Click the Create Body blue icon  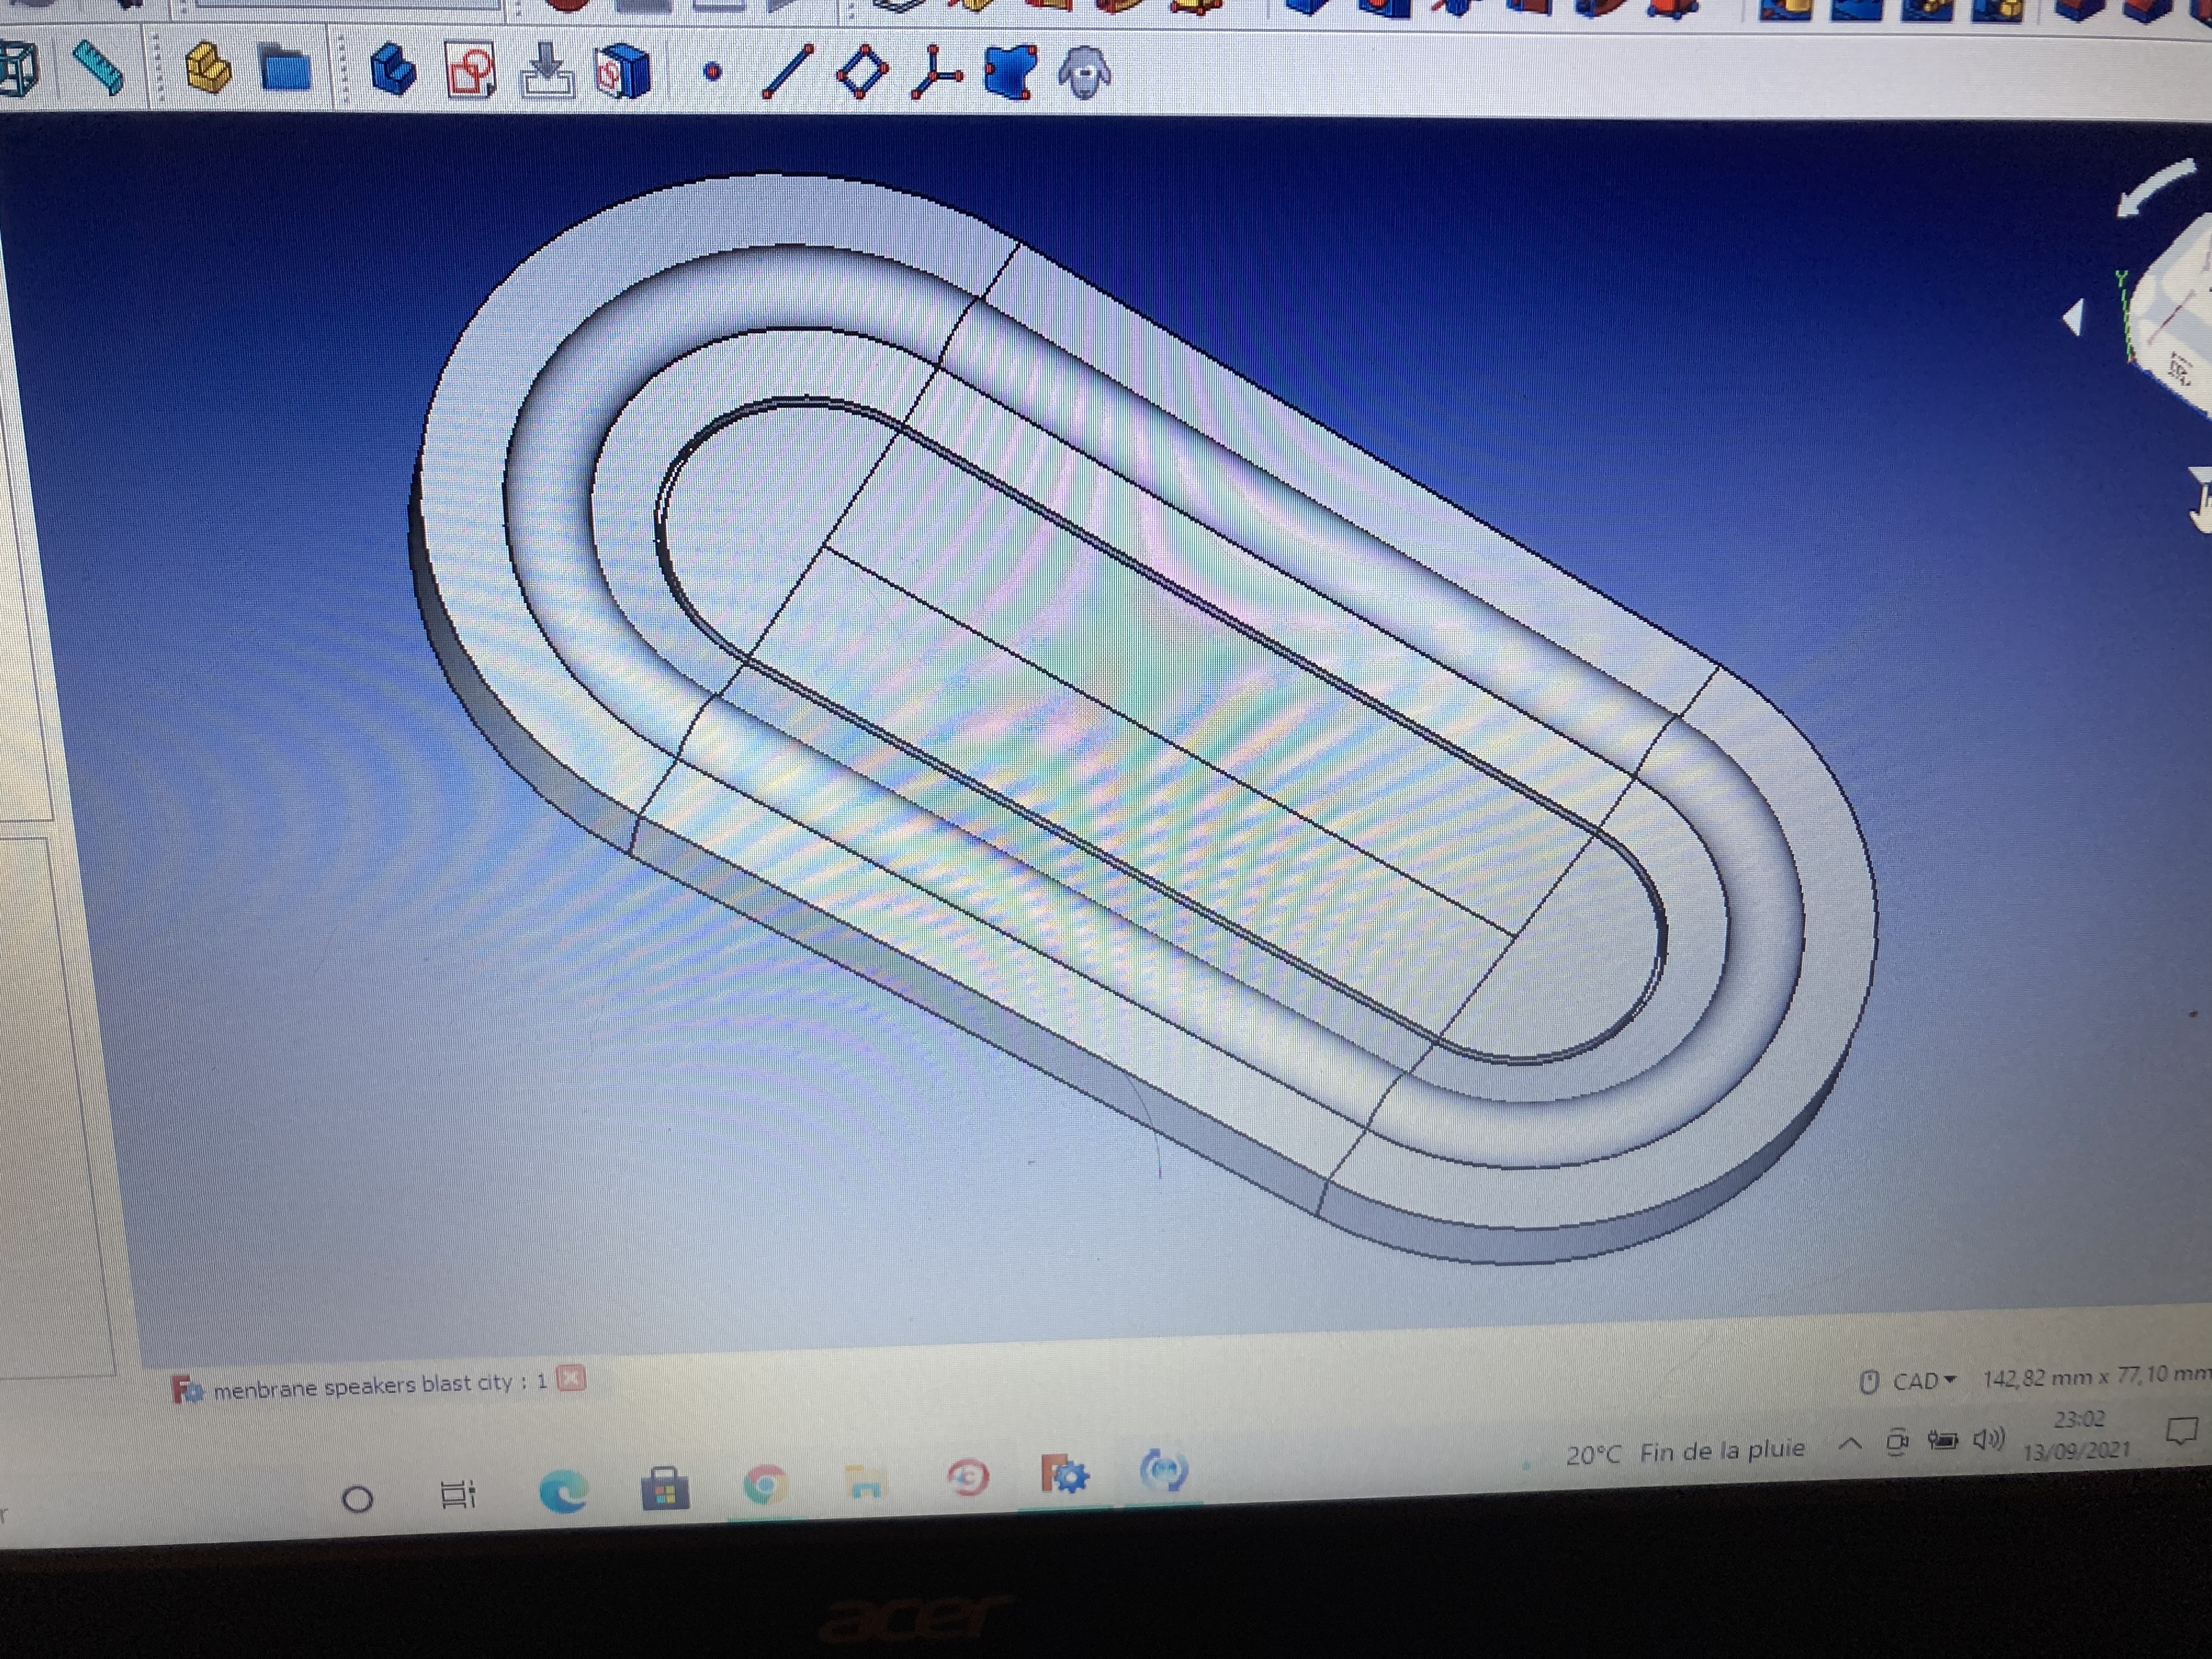[x=393, y=70]
